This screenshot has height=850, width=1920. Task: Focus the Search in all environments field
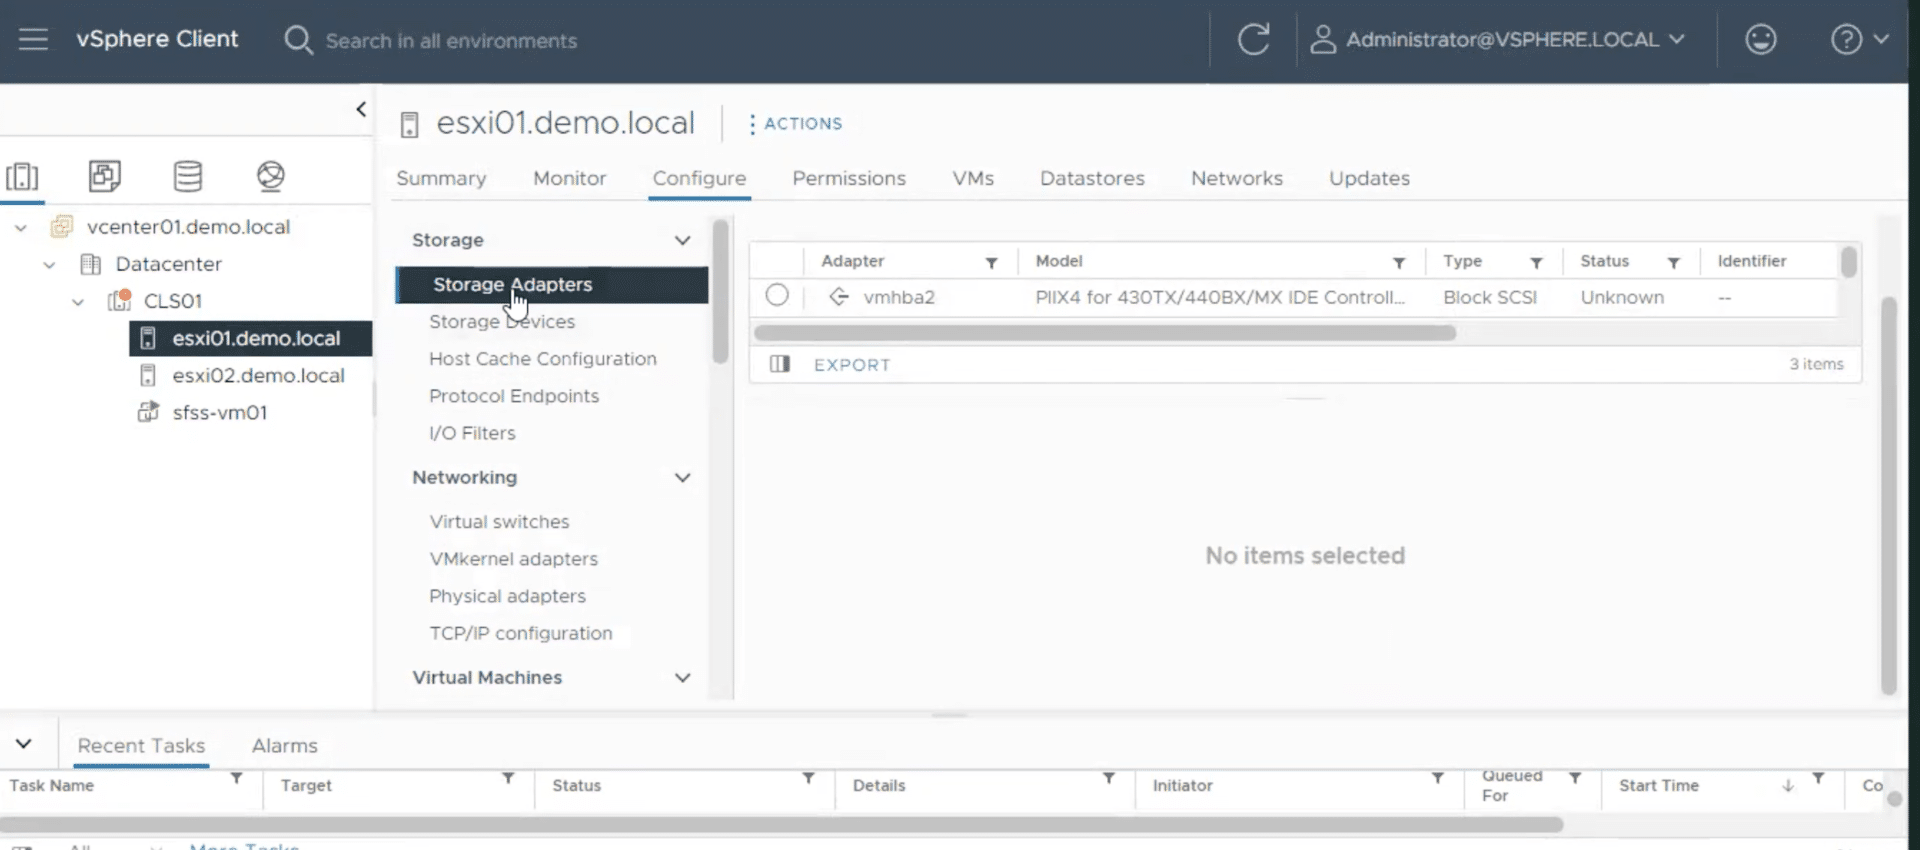coord(451,41)
